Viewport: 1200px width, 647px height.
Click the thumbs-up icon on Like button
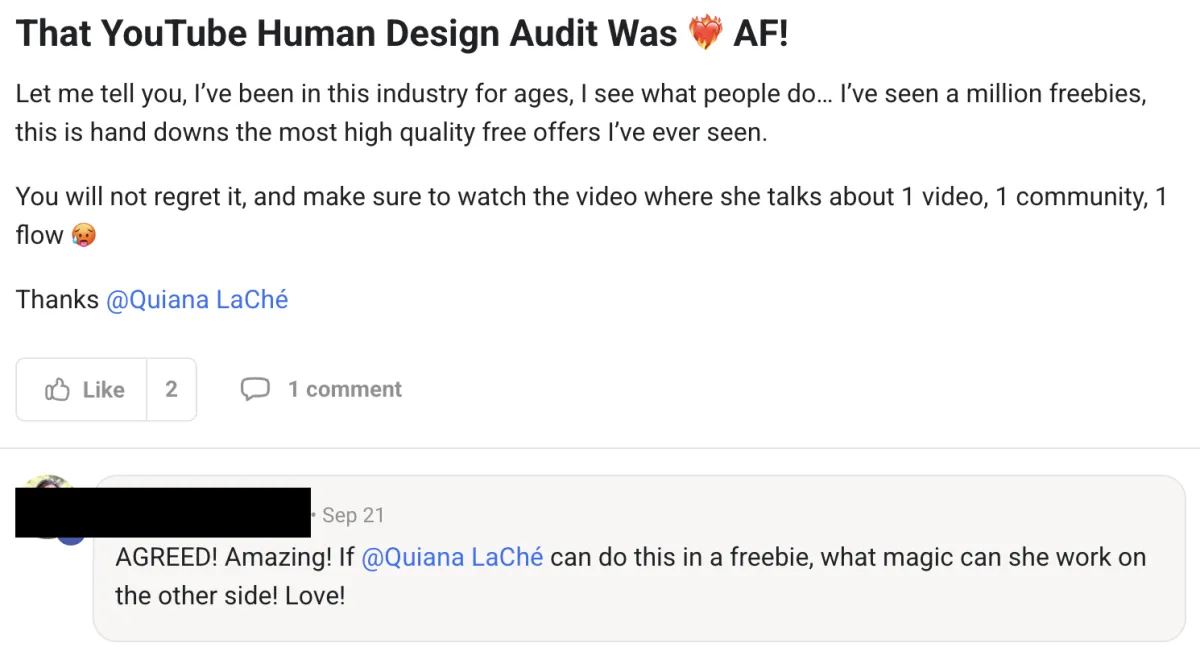click(57, 389)
